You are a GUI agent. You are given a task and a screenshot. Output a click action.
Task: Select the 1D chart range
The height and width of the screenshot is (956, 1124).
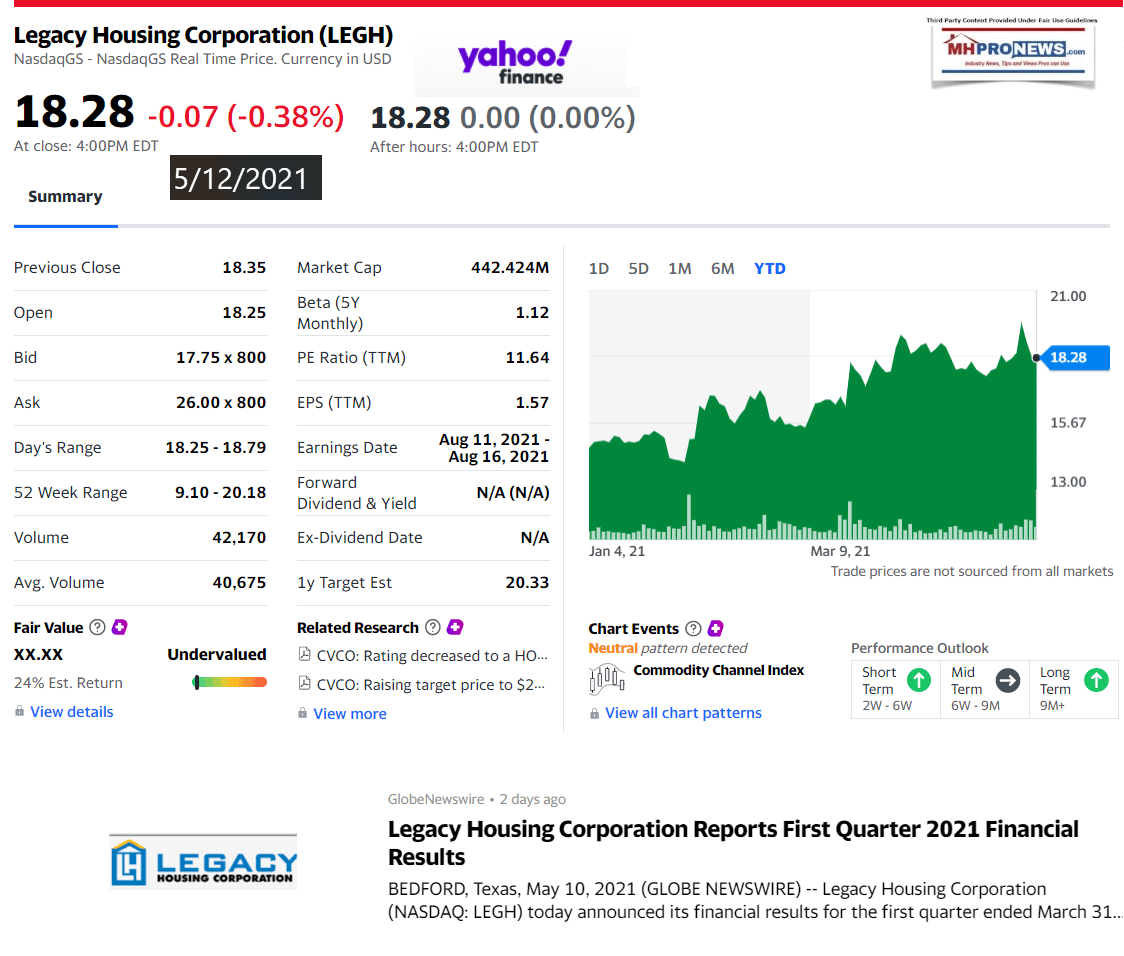599,268
